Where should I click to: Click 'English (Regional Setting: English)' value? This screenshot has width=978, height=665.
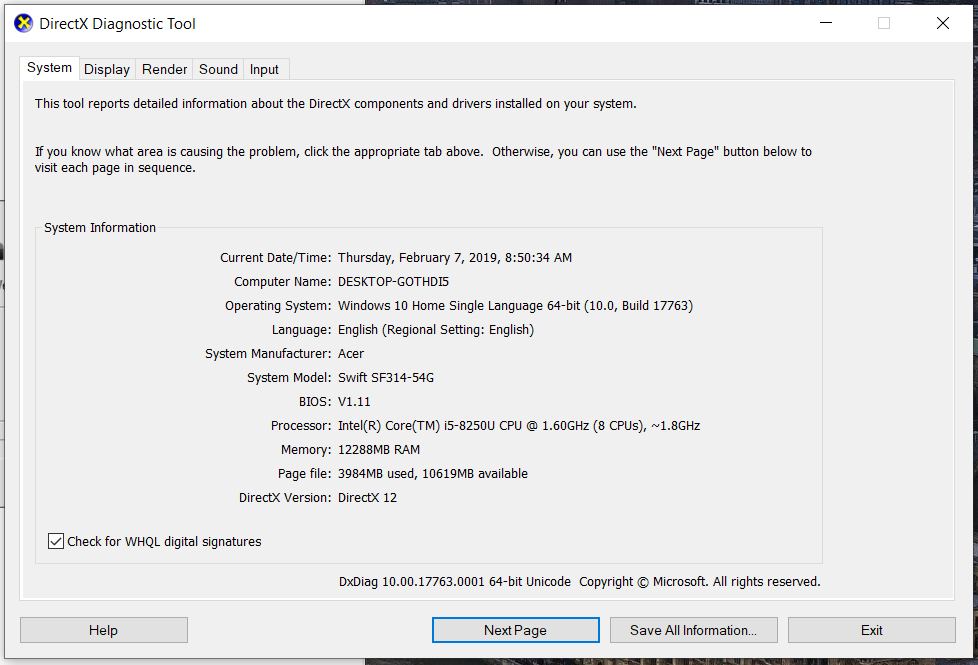(x=436, y=330)
